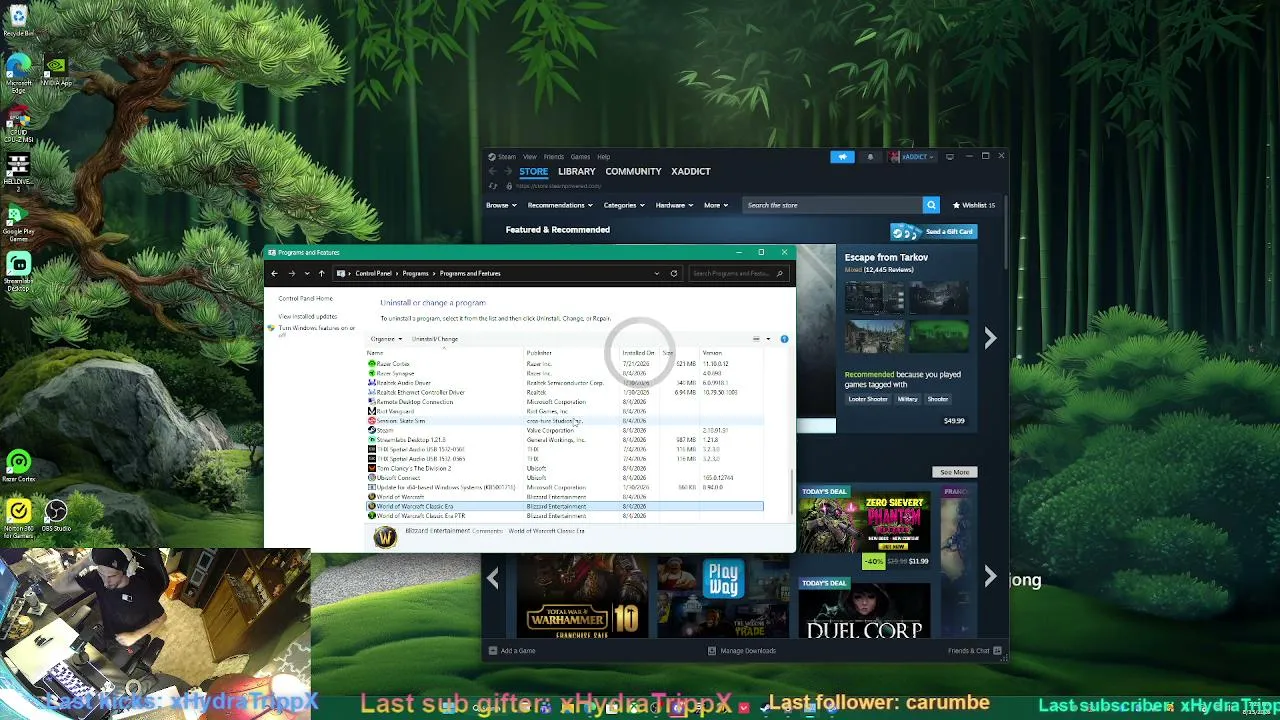Expand the Browse menu in Steam store

click(x=501, y=205)
